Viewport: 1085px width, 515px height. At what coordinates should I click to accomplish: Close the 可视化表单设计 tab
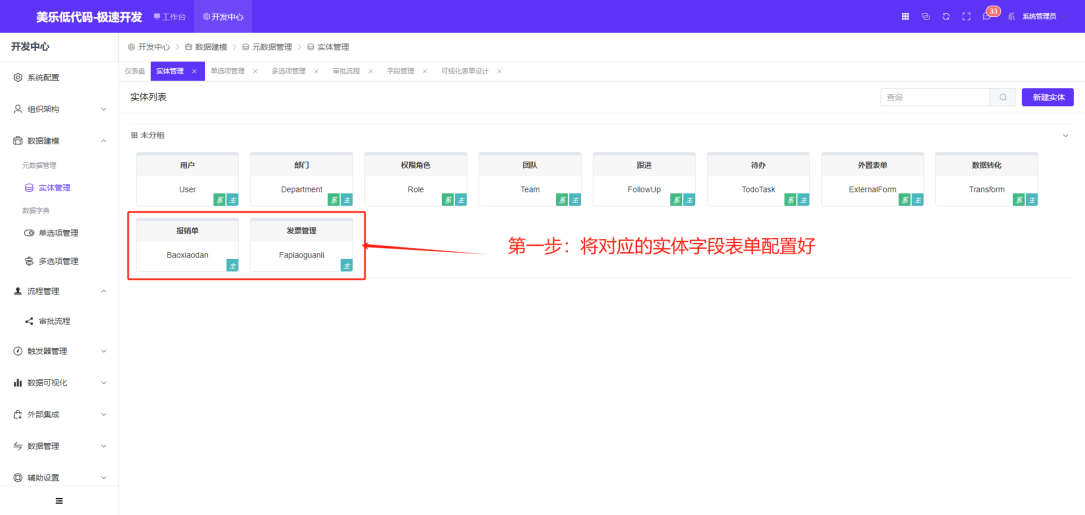500,71
